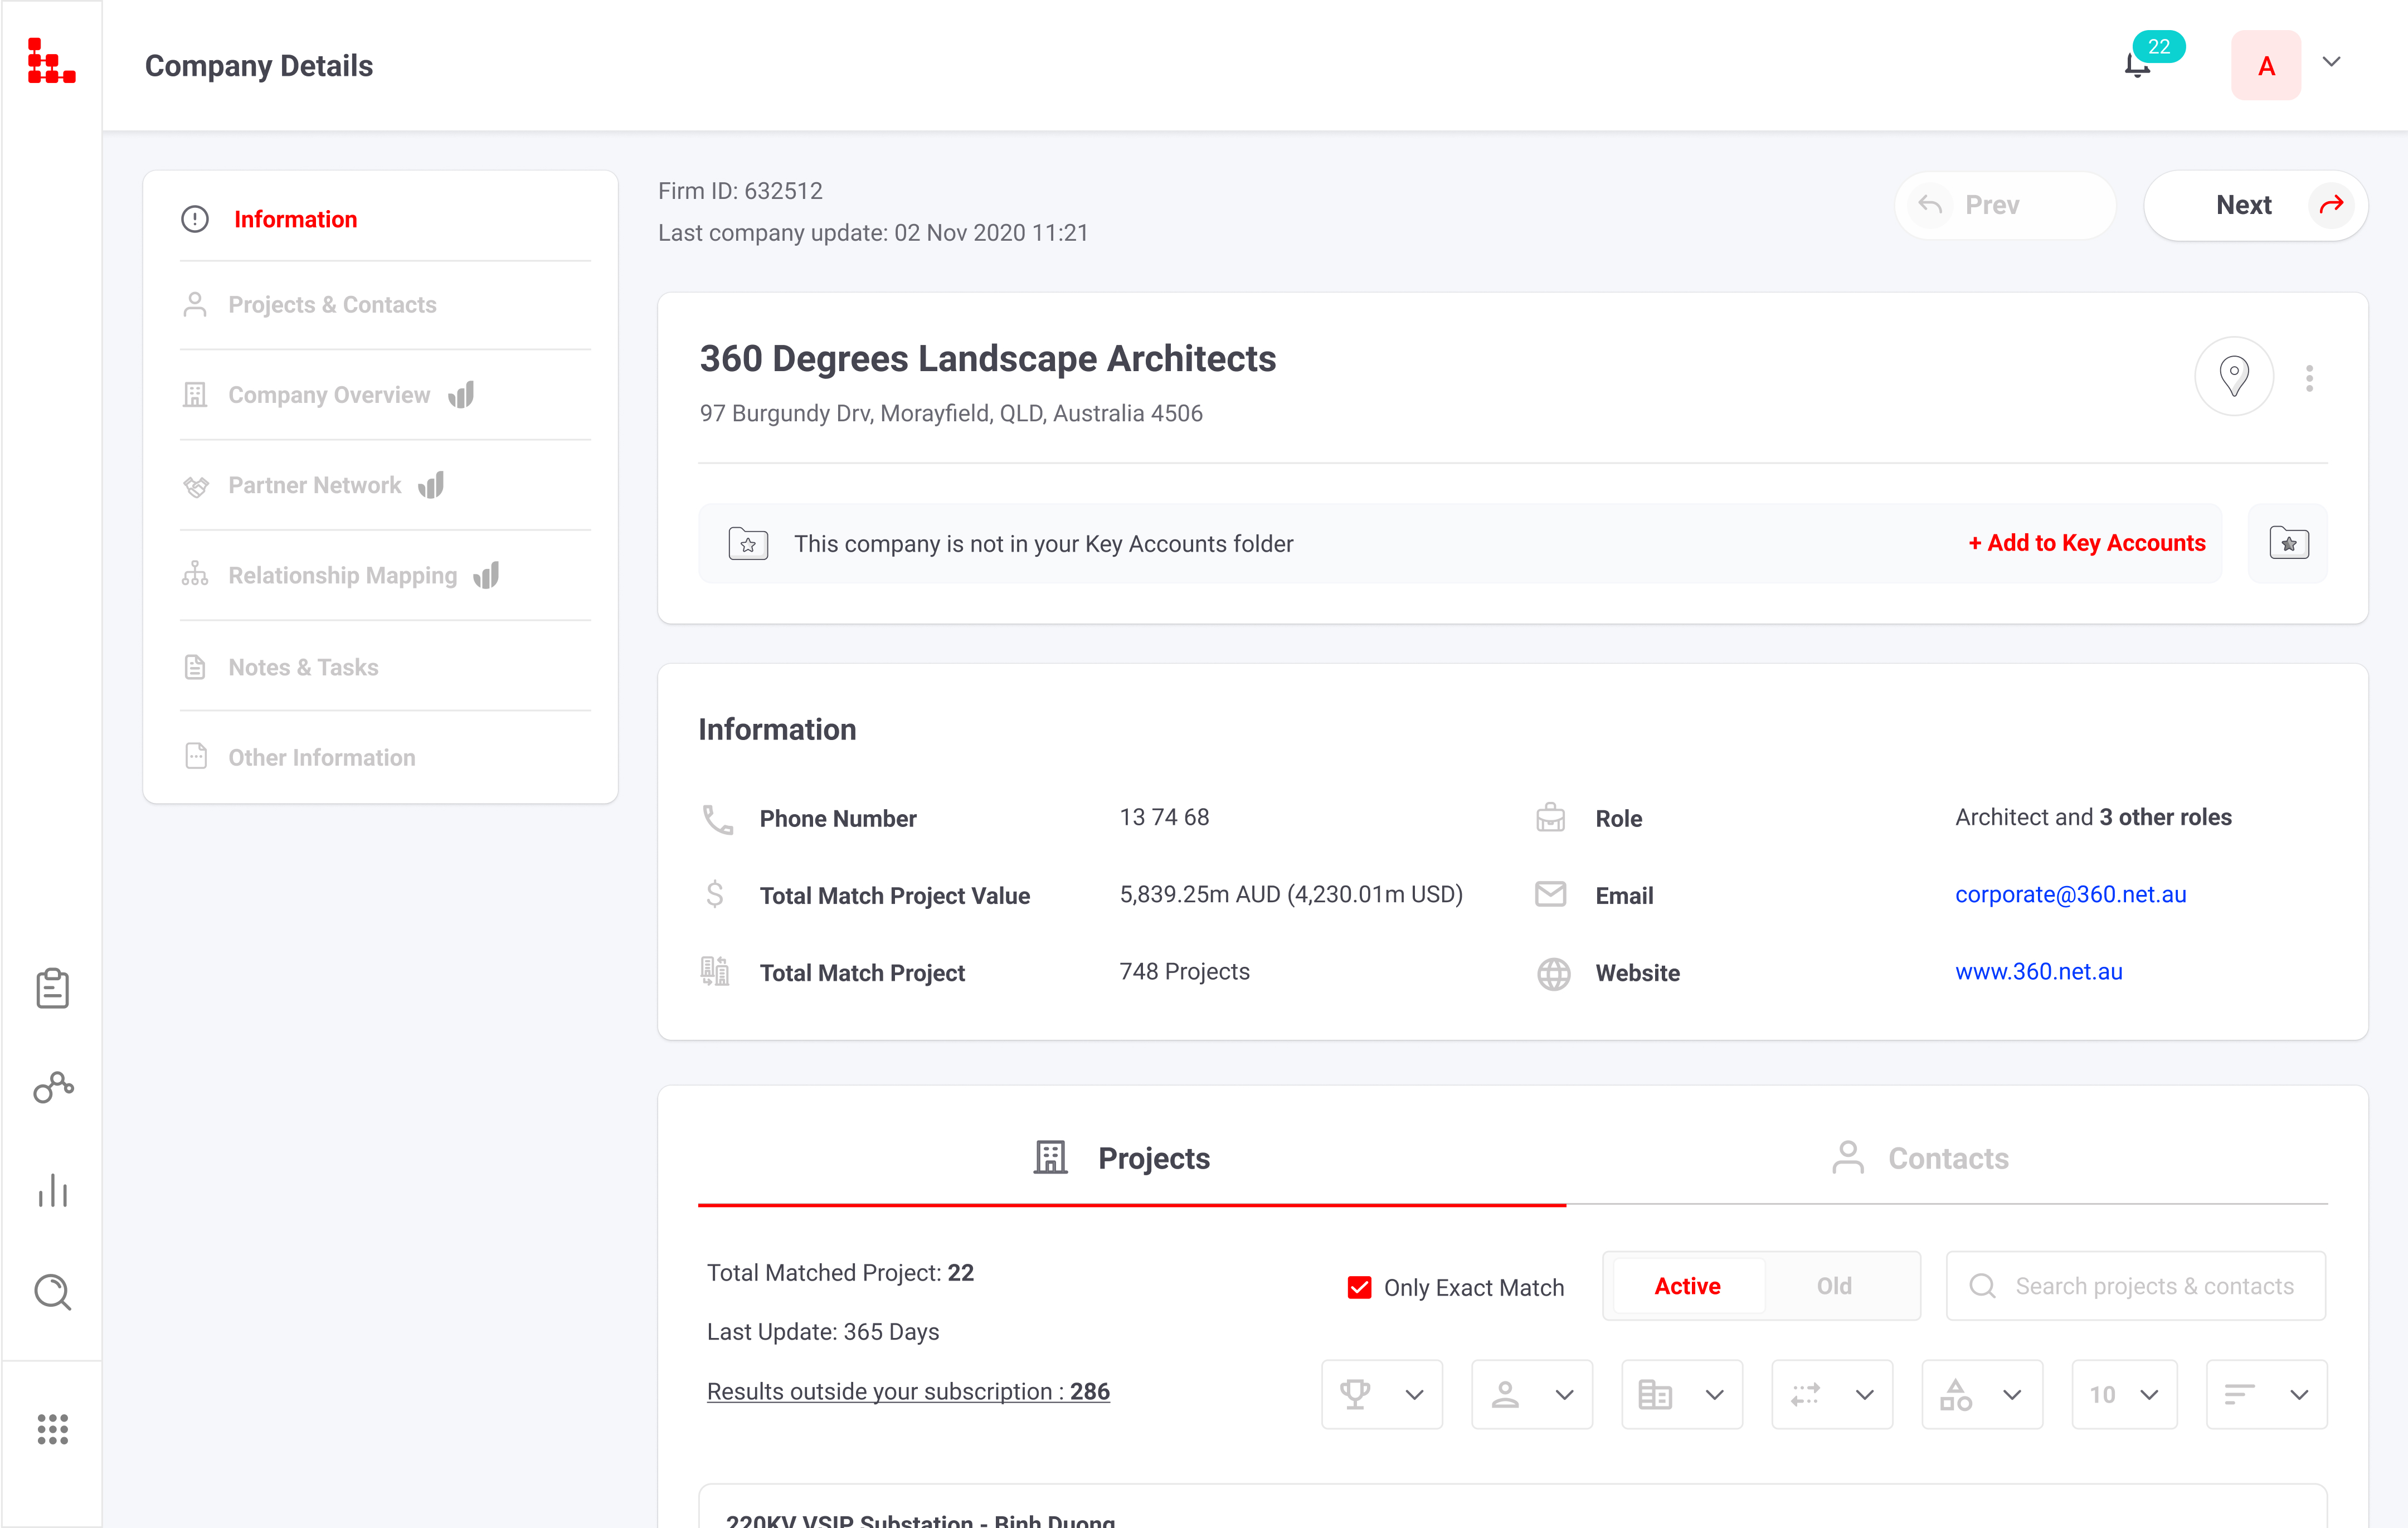Open Notes & Tasks in side menu
The width and height of the screenshot is (2408, 1528).
click(x=302, y=667)
